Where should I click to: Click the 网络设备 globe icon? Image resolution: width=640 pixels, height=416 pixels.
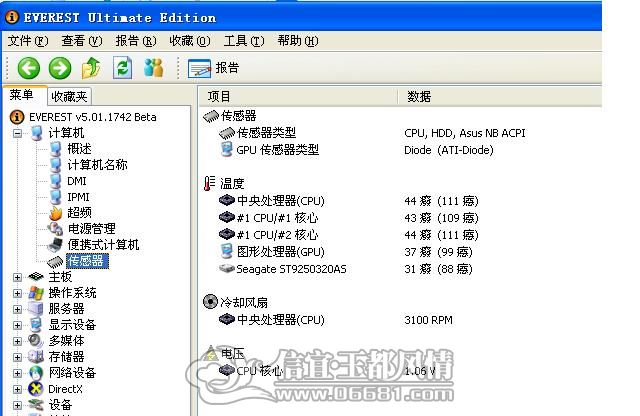(36, 373)
